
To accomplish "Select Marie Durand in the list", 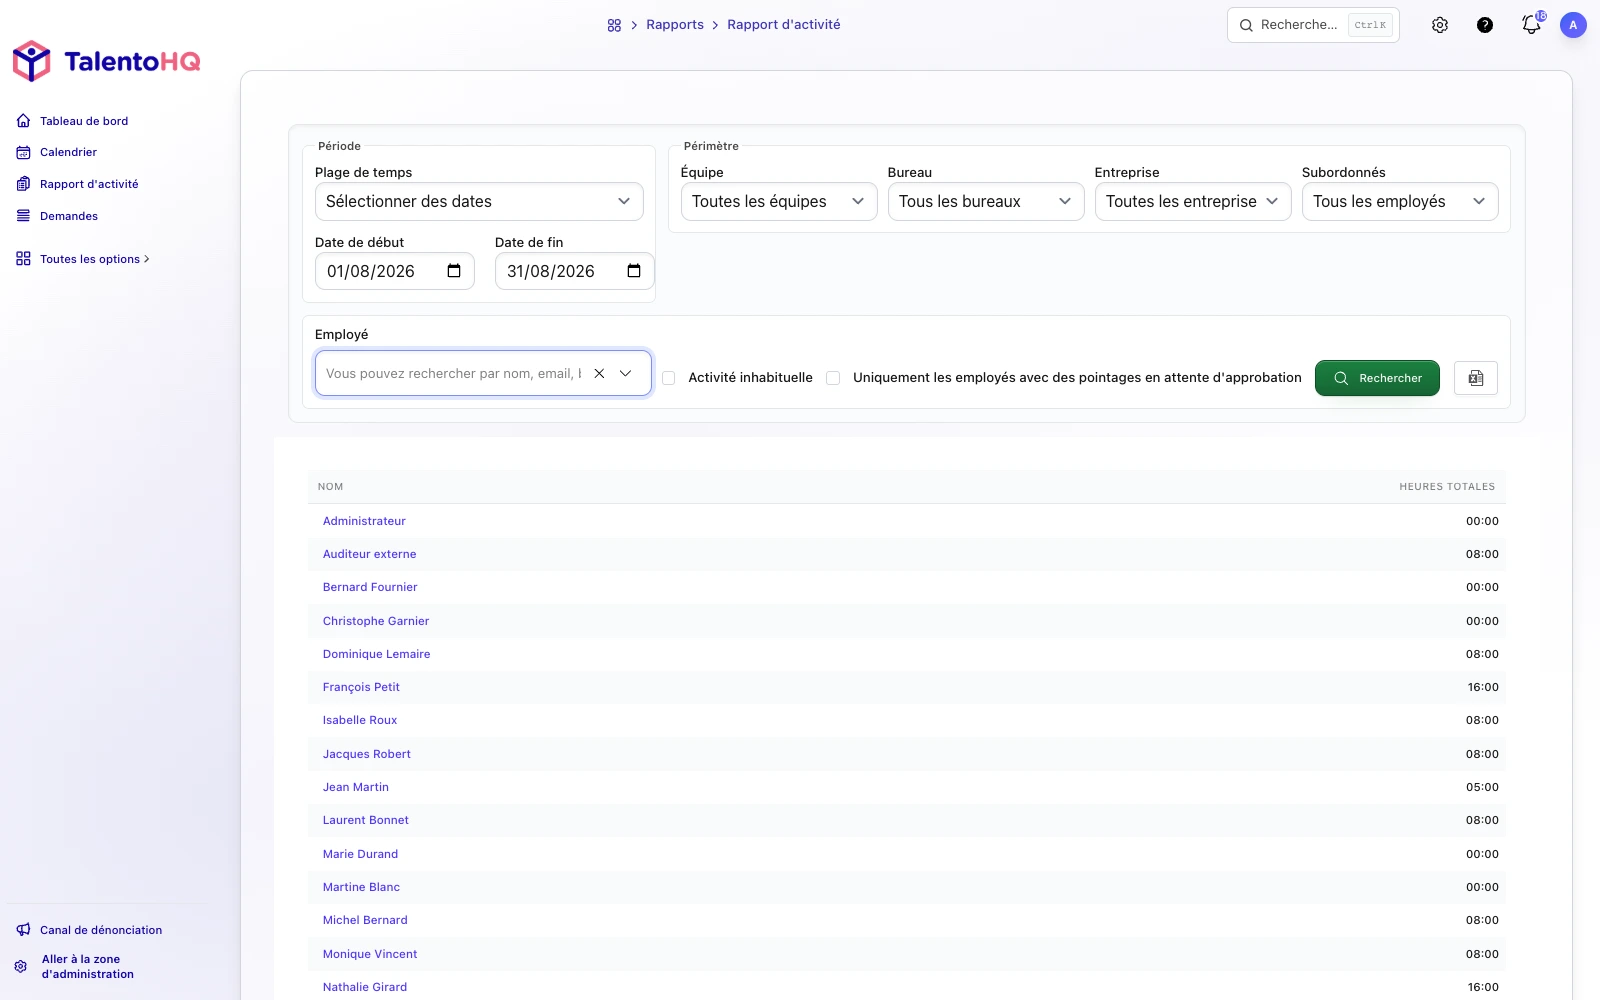I will (360, 854).
